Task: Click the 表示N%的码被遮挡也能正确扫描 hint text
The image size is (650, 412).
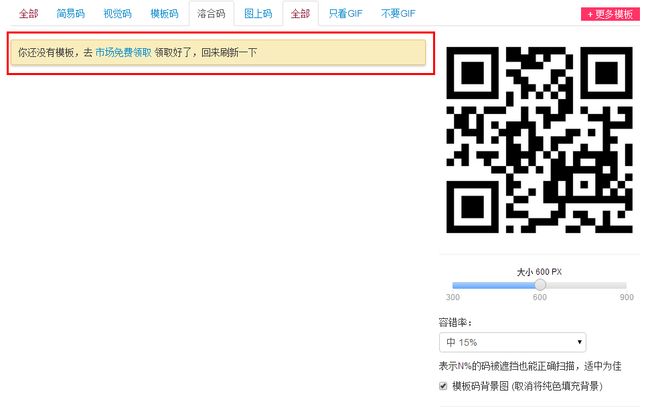Action: coord(530,366)
